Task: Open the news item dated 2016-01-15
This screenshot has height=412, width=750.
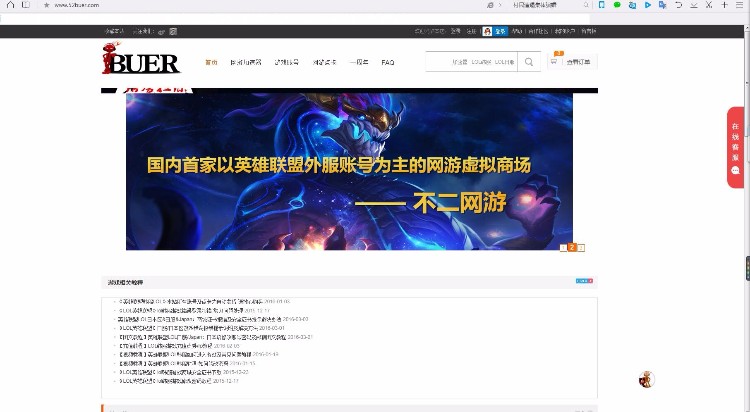Action: (x=187, y=364)
